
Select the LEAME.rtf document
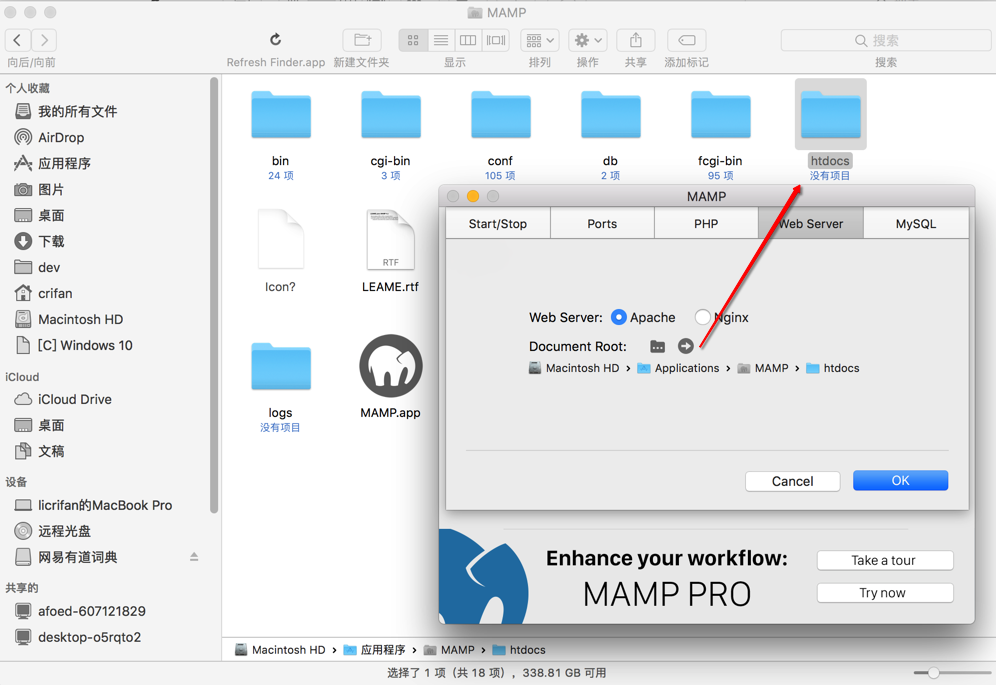point(391,240)
